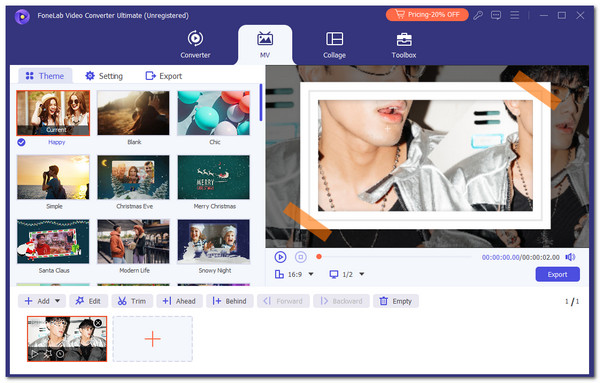
Task: Click the Pricing-20% OFF banner
Action: 427,15
